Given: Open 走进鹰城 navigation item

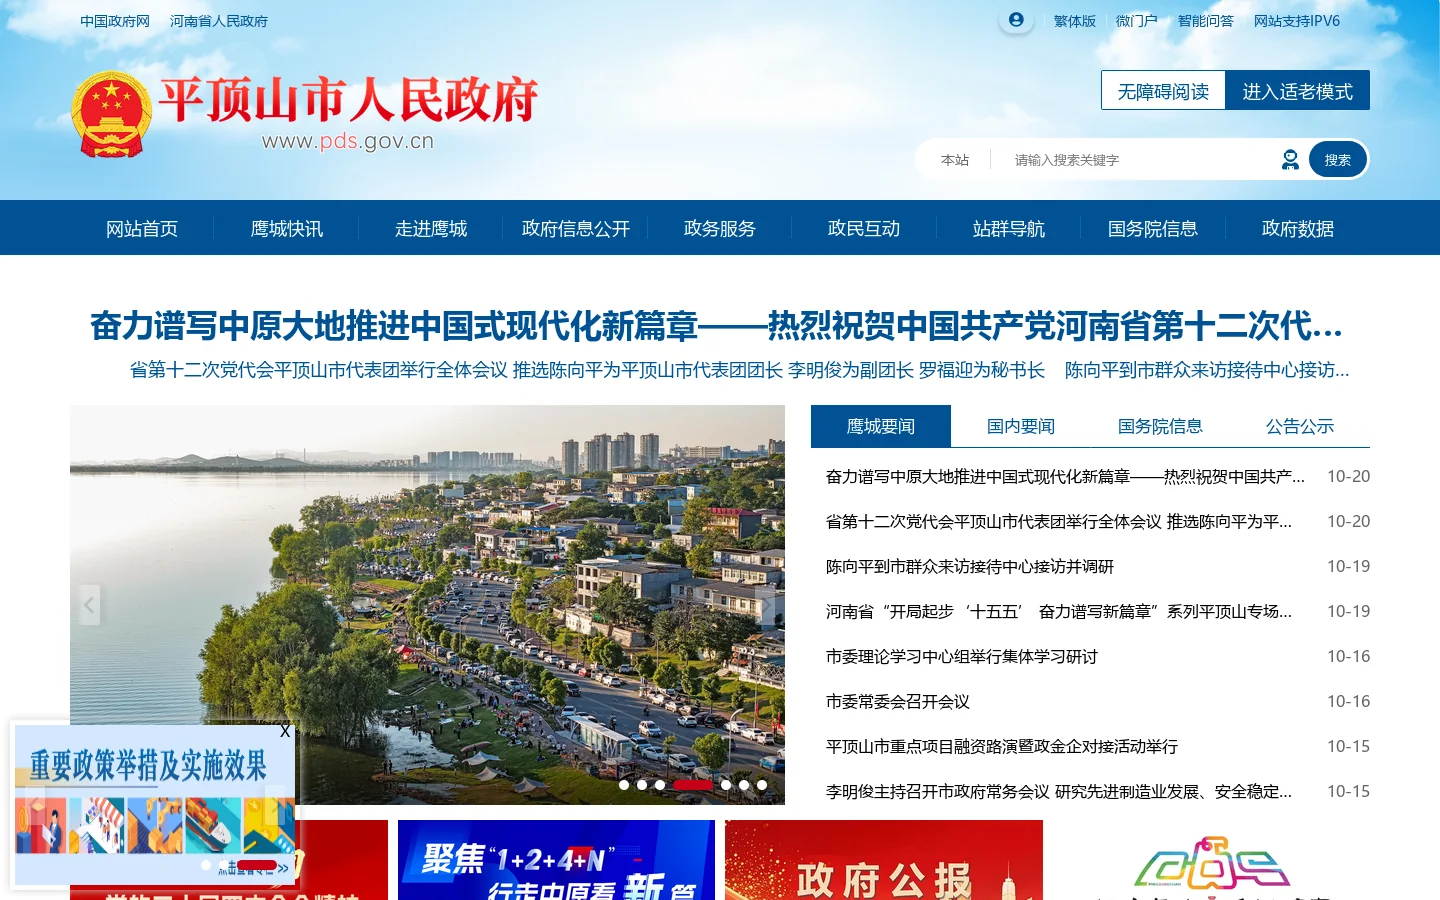Looking at the screenshot, I should click(x=431, y=229).
